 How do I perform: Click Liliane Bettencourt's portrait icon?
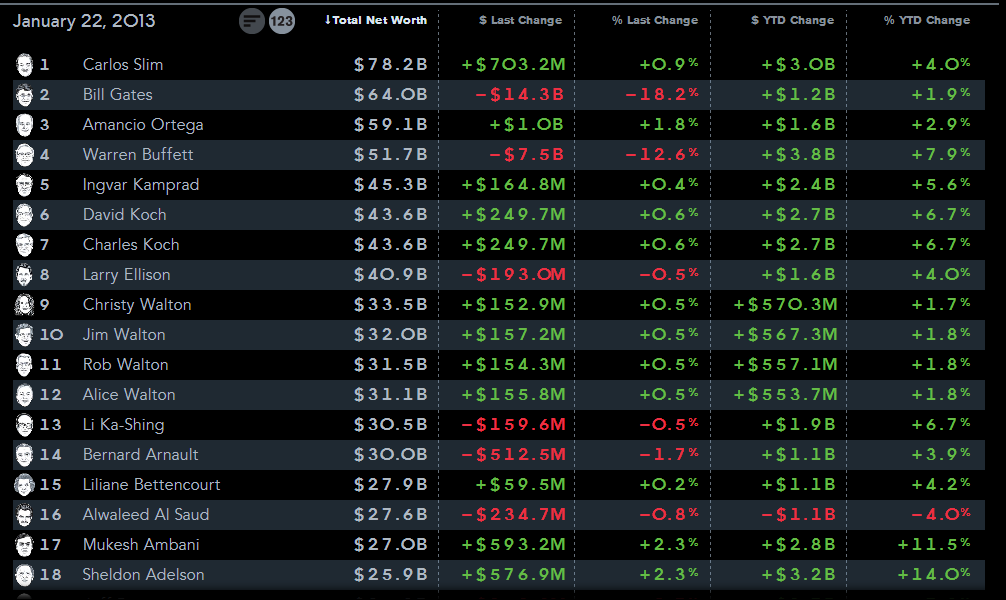[24, 485]
